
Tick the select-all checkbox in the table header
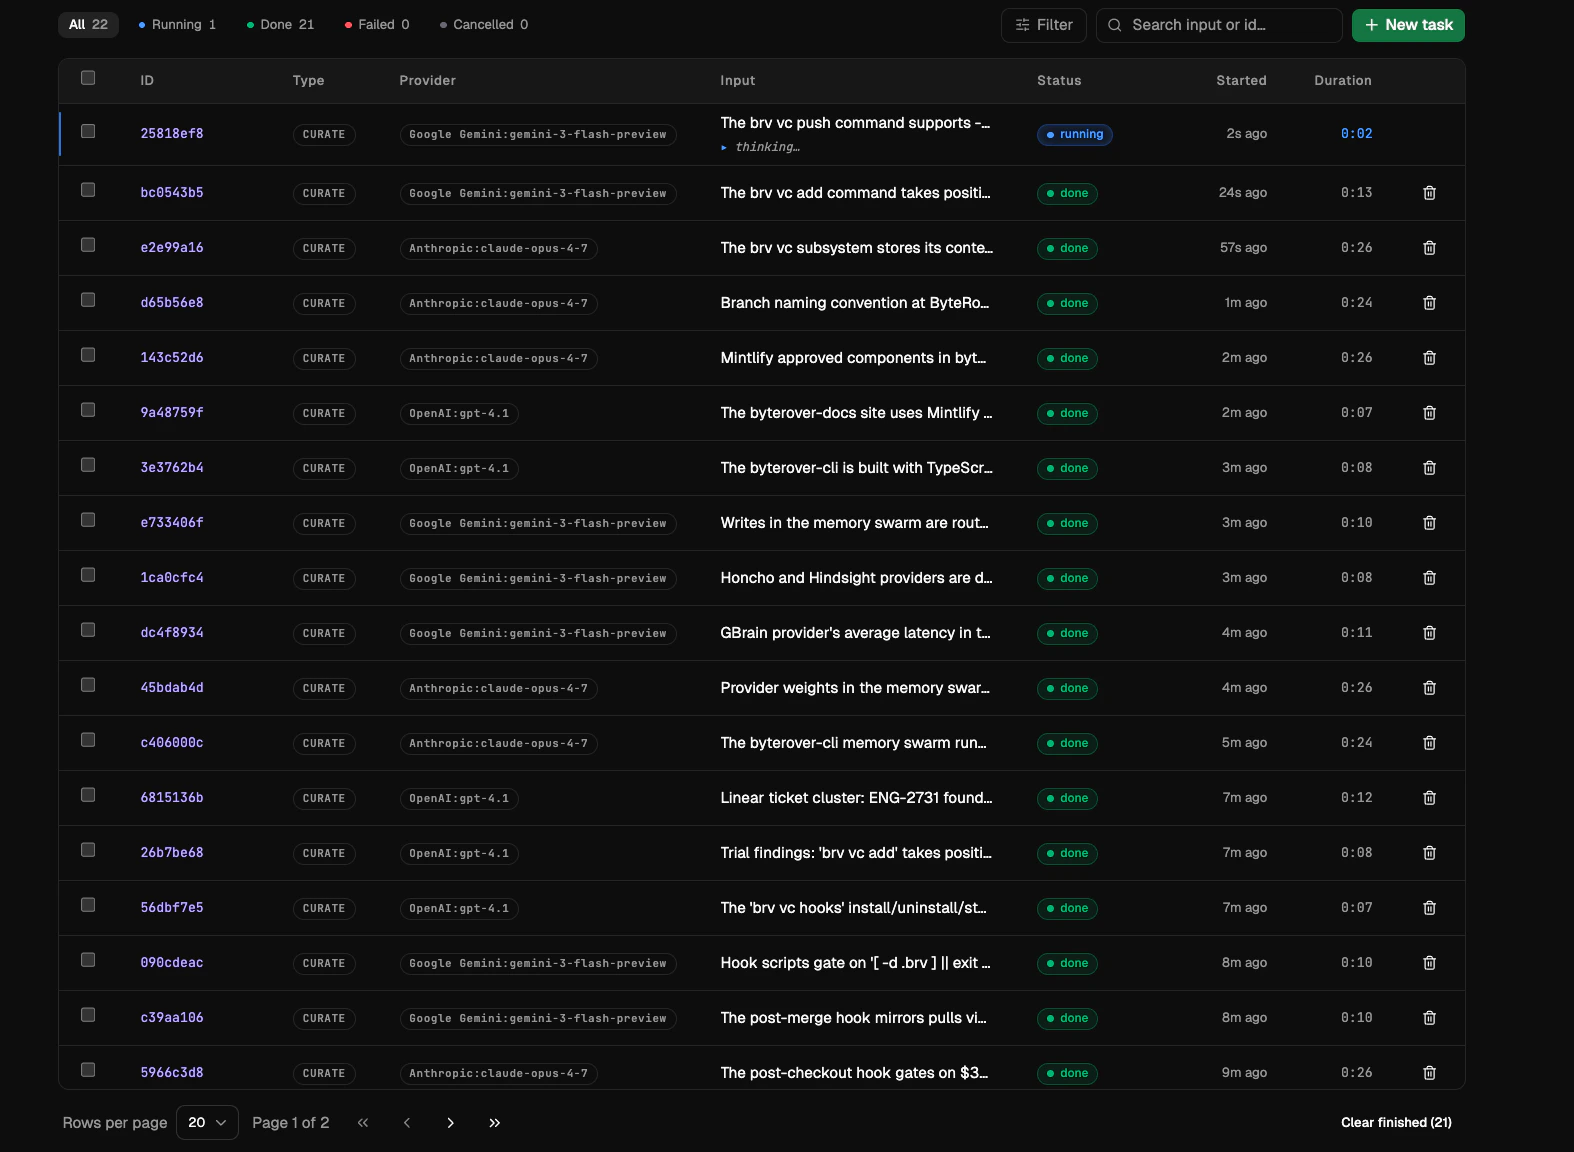tap(88, 78)
